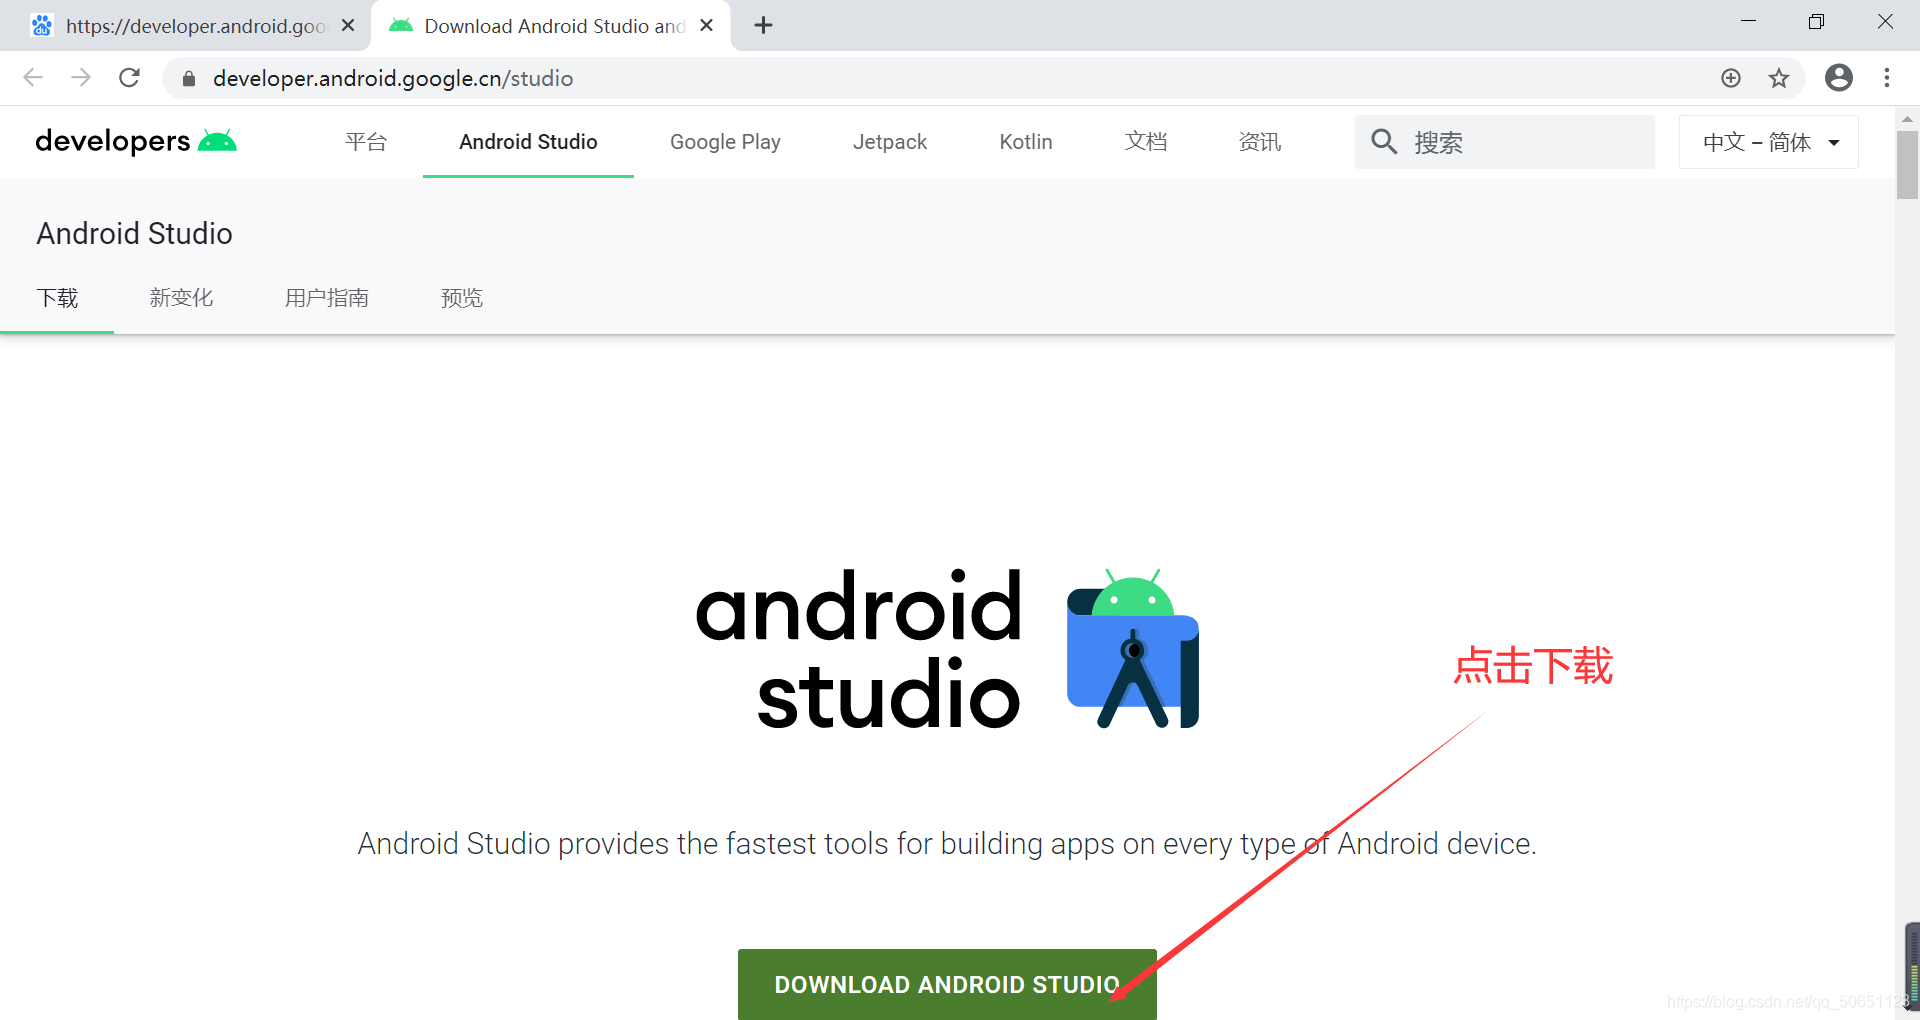Select the 下载 sub-tab
The height and width of the screenshot is (1020, 1920).
point(57,298)
